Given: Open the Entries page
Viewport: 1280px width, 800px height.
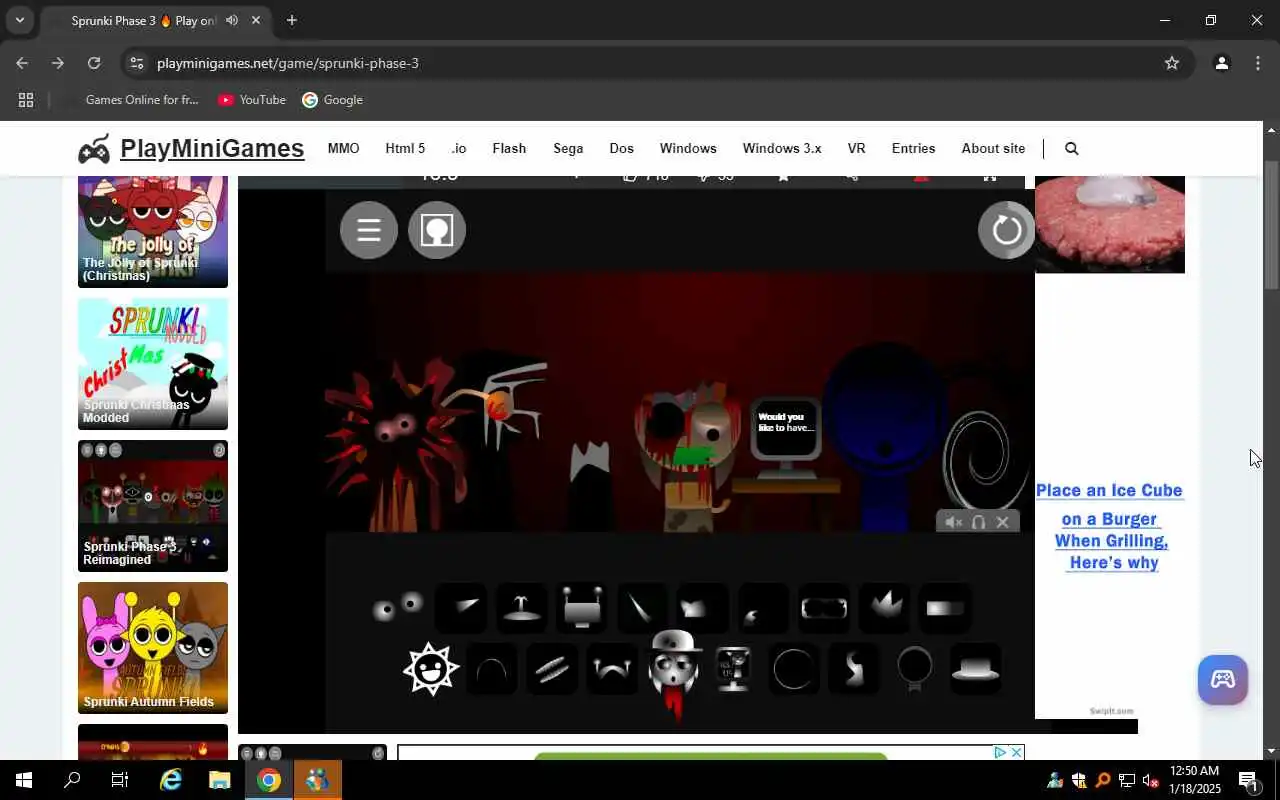Looking at the screenshot, I should pos(913,148).
